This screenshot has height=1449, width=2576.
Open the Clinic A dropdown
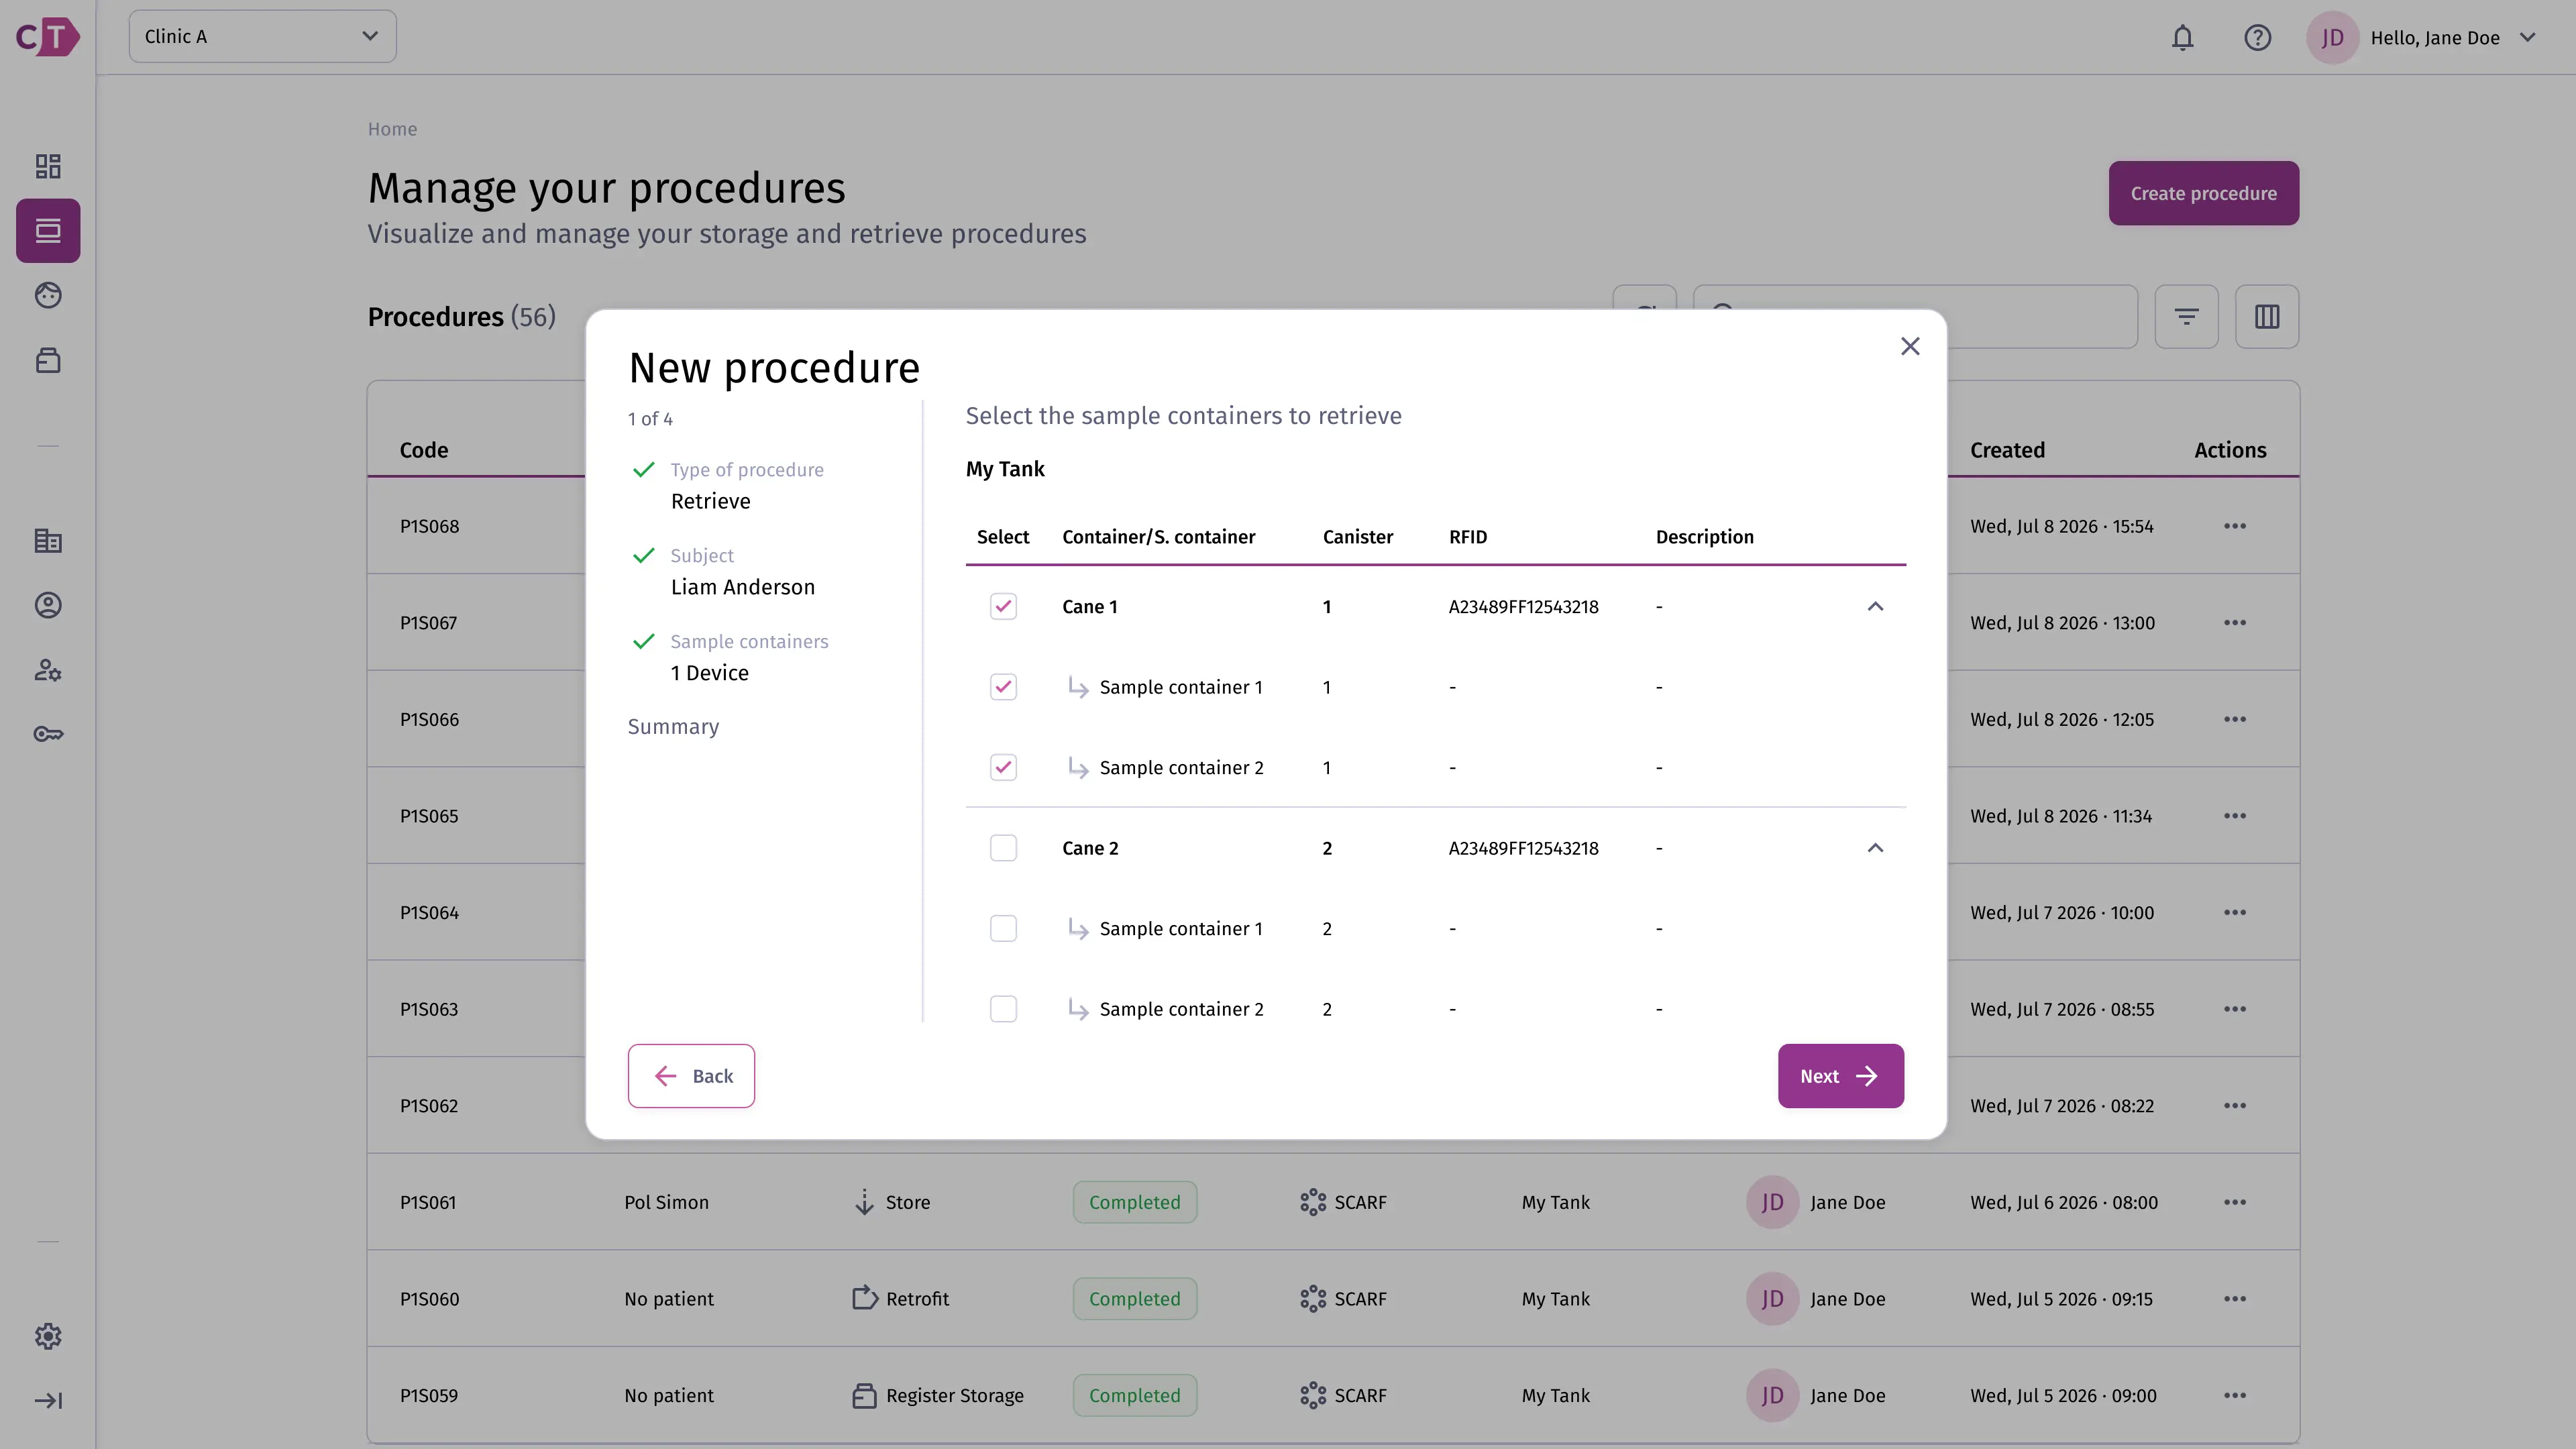(x=262, y=37)
